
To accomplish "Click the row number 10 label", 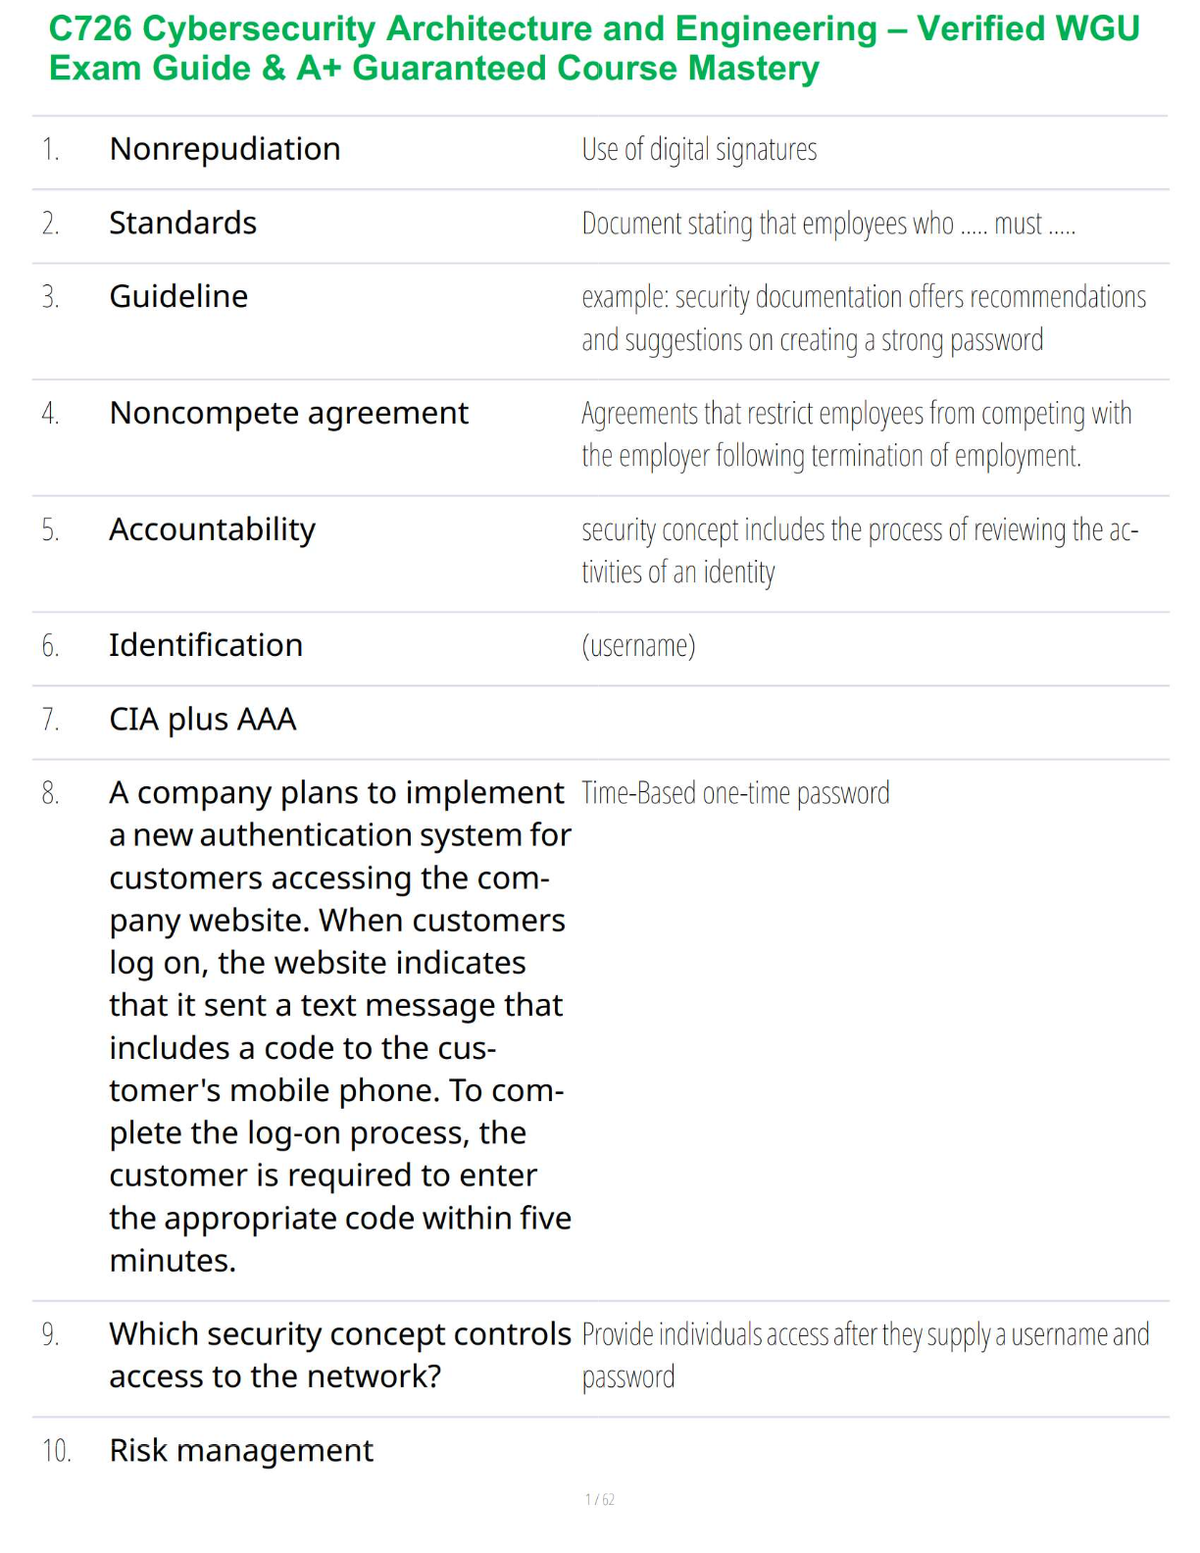I will (56, 1450).
